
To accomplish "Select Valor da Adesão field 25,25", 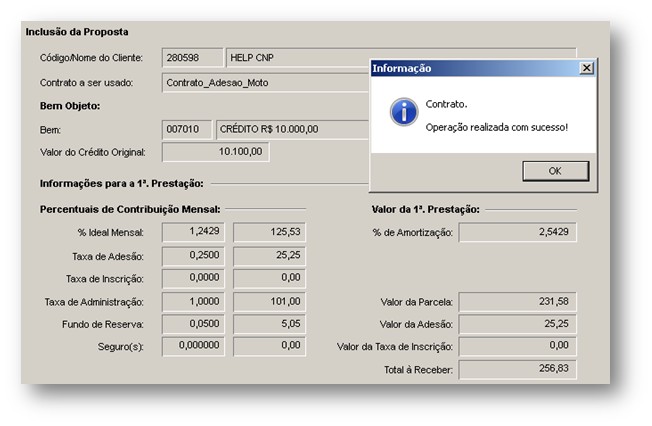I will [518, 324].
